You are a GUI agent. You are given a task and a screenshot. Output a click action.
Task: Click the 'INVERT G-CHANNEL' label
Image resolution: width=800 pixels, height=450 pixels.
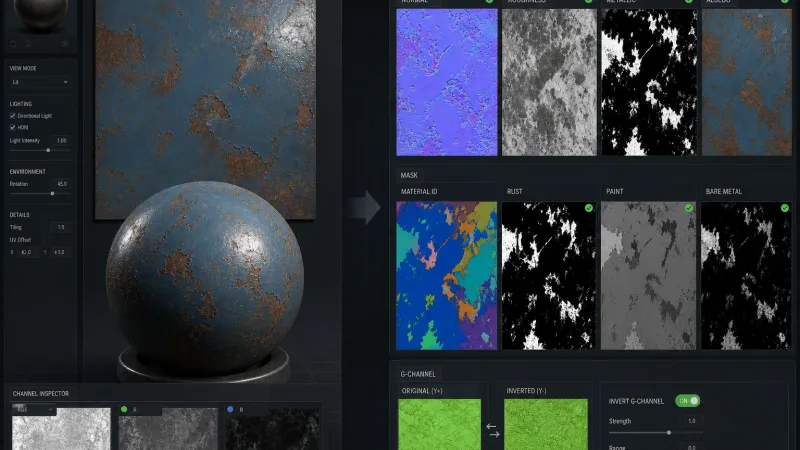pos(636,401)
